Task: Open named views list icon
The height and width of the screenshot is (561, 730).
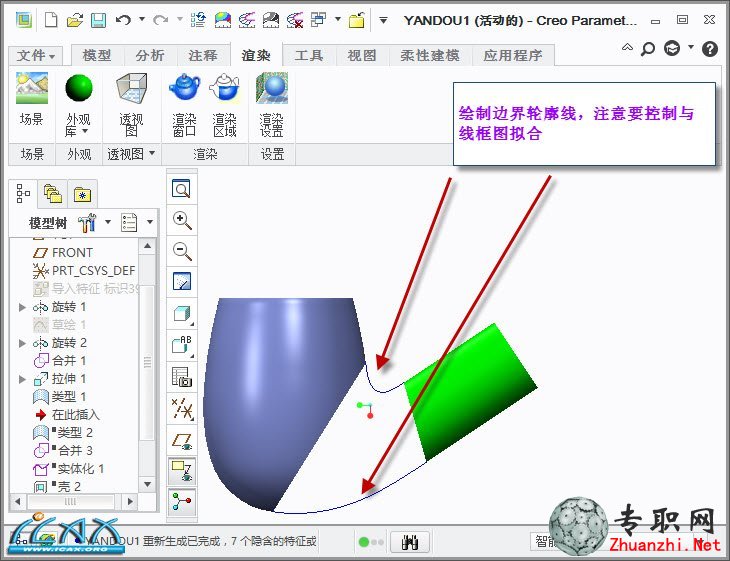Action: click(182, 345)
